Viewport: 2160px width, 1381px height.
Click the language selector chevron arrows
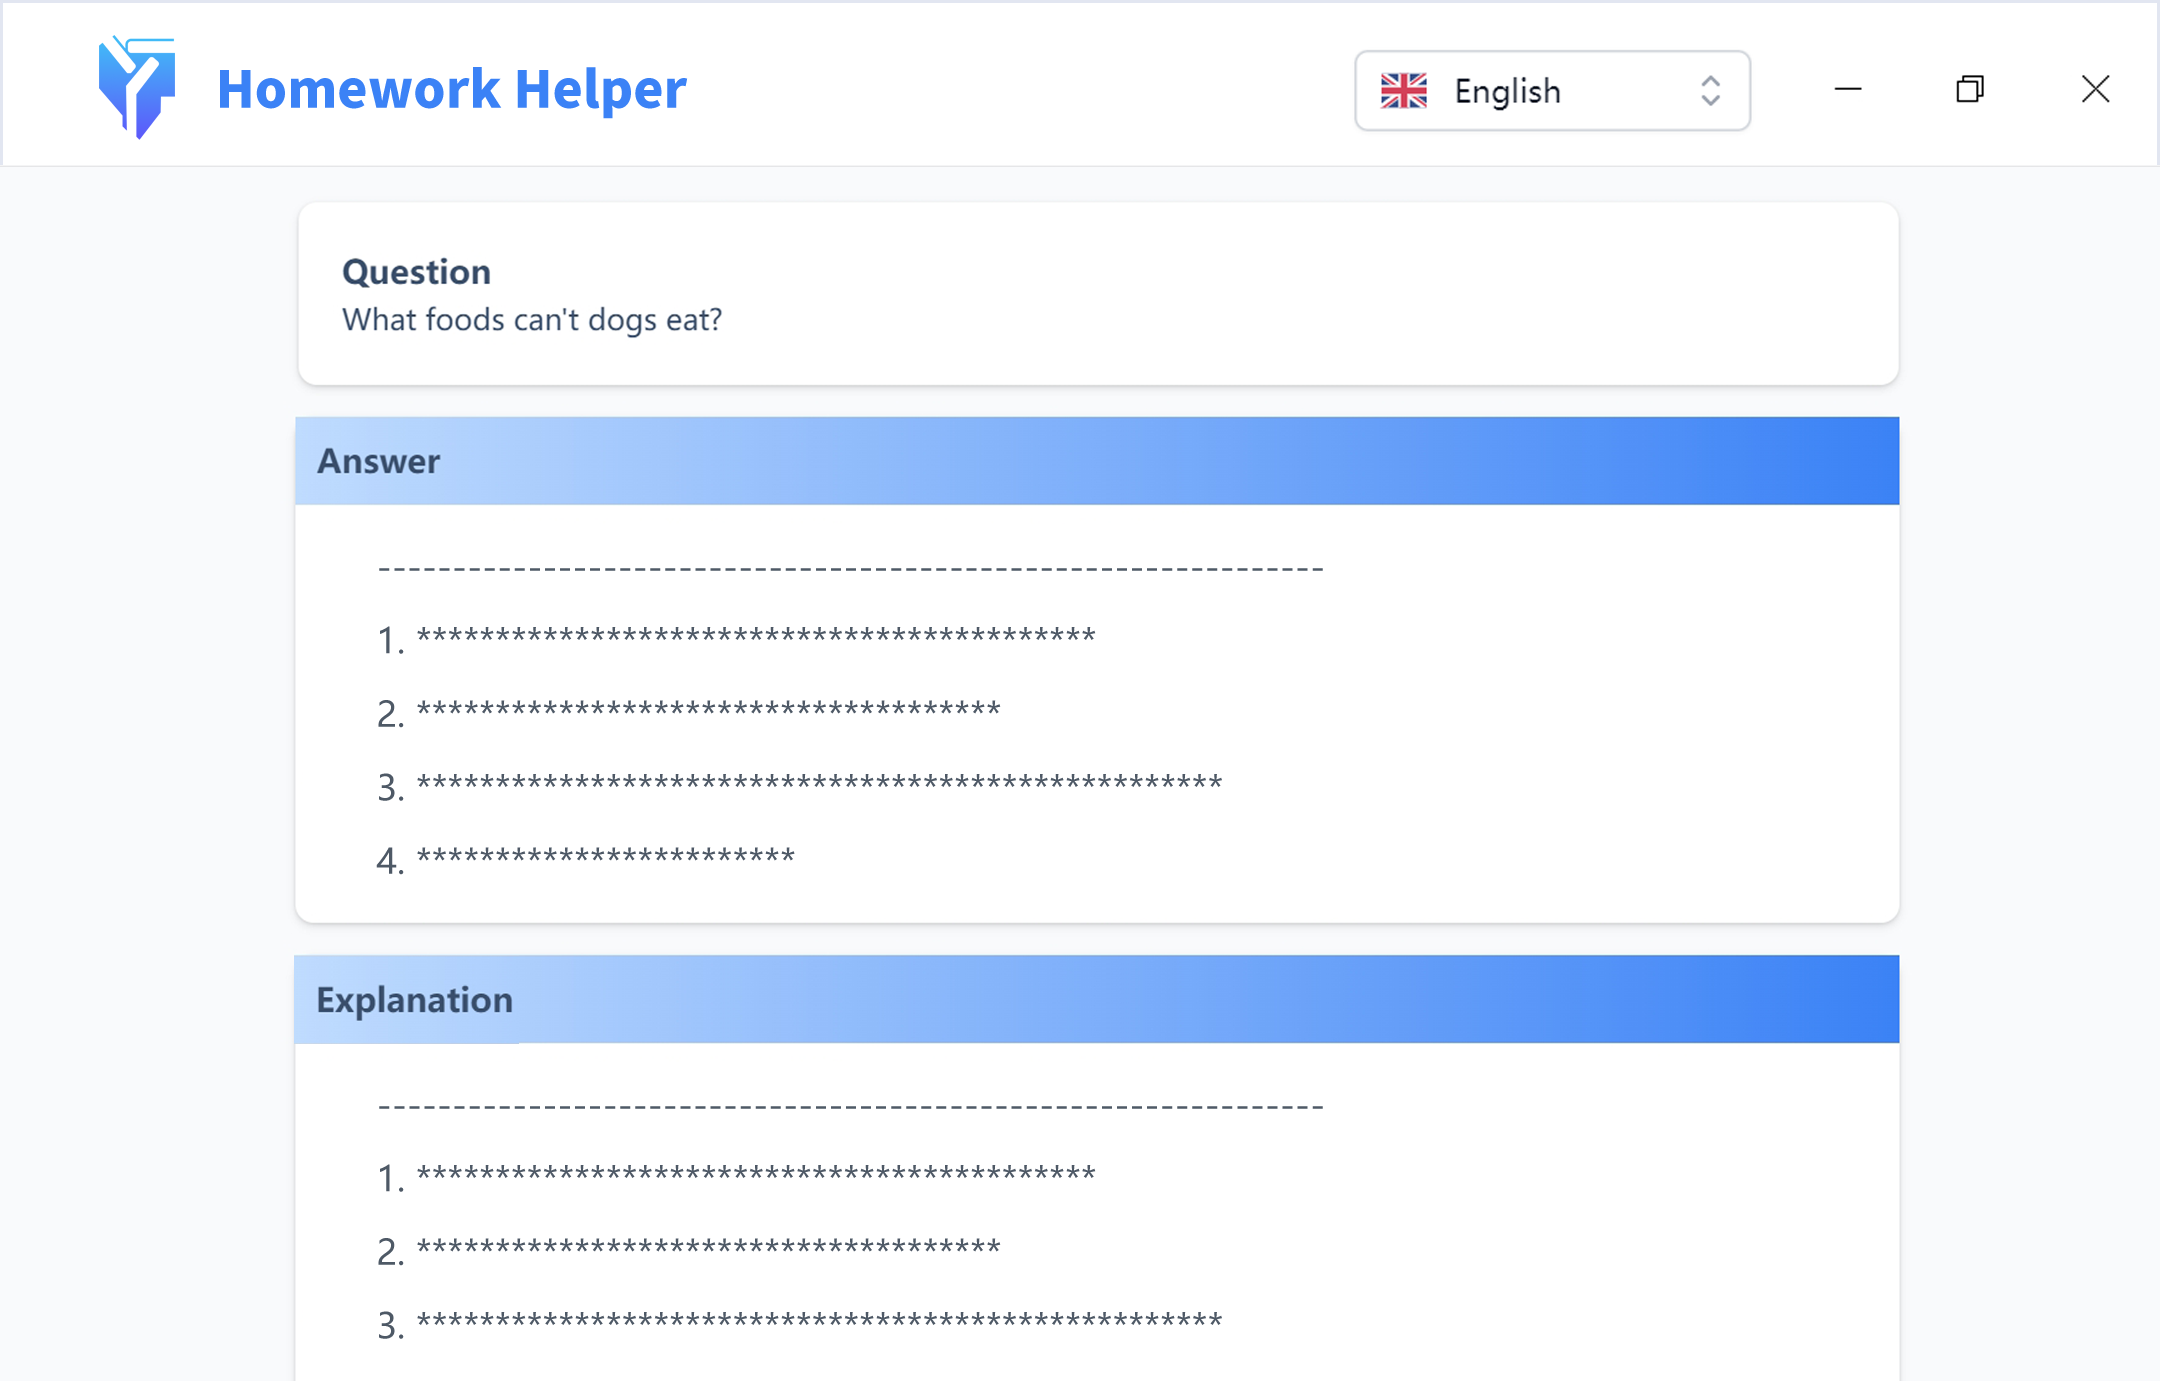(x=1710, y=91)
